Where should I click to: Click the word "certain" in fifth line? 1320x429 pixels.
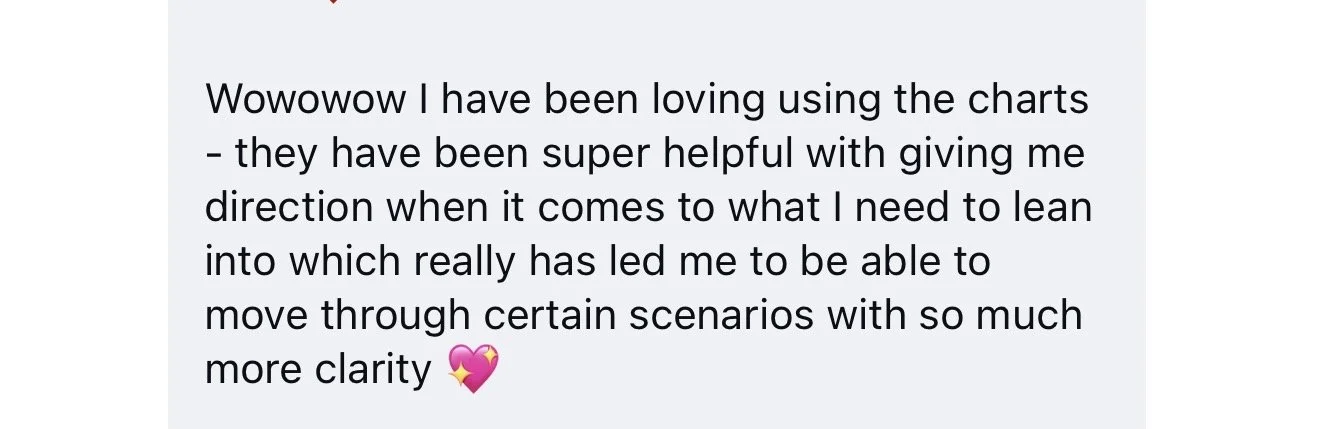coord(551,316)
